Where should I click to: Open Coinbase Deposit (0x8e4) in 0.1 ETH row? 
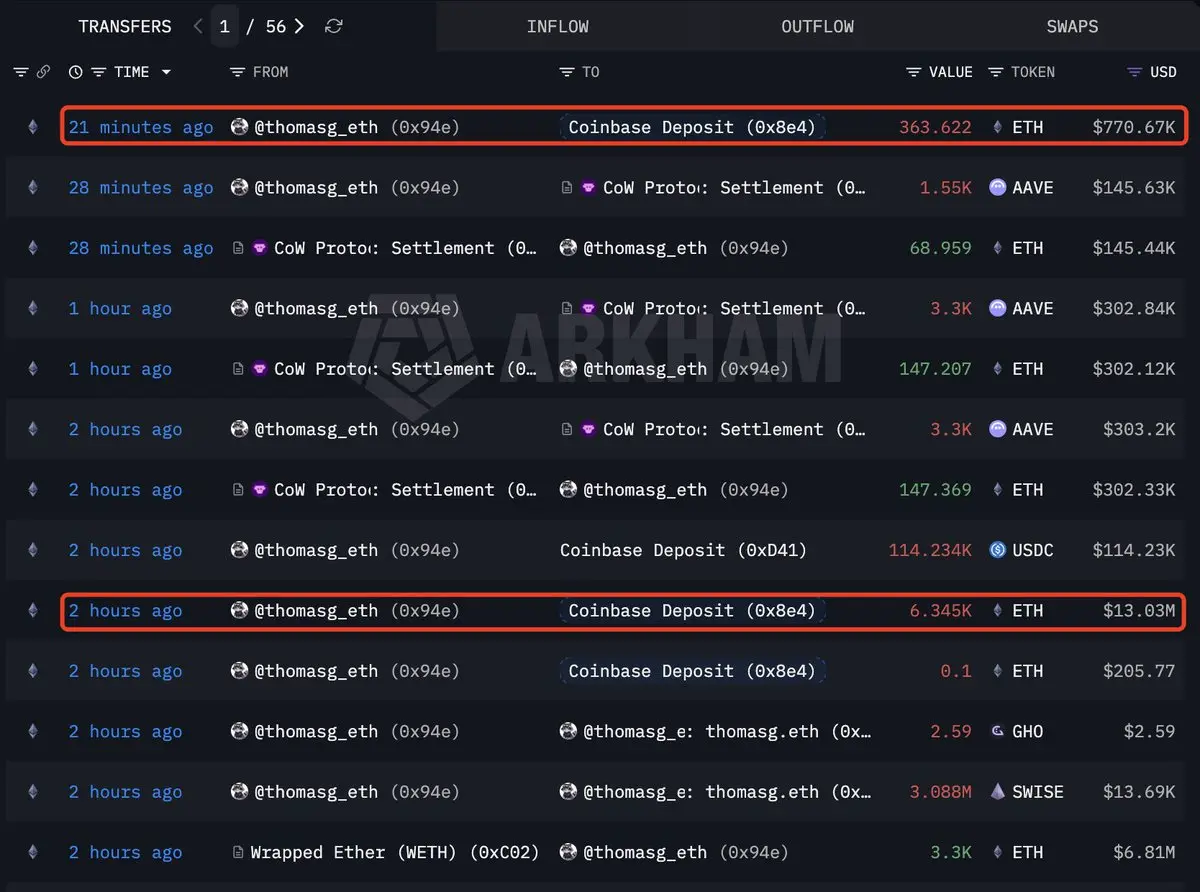coord(692,671)
